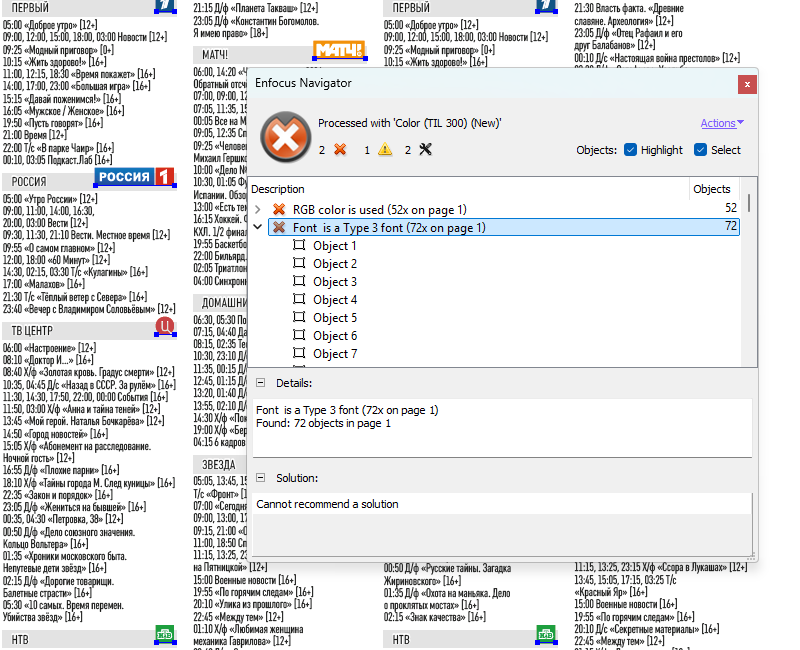
Task: Collapse the Type 3 font row
Action: (x=258, y=227)
